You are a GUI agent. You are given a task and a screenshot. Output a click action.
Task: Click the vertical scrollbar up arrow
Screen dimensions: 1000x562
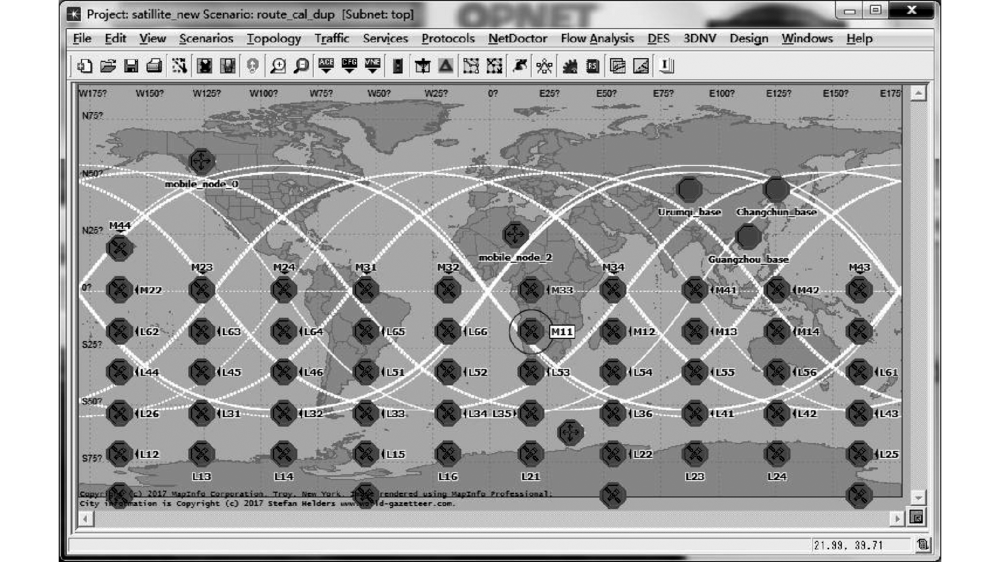pyautogui.click(x=917, y=94)
